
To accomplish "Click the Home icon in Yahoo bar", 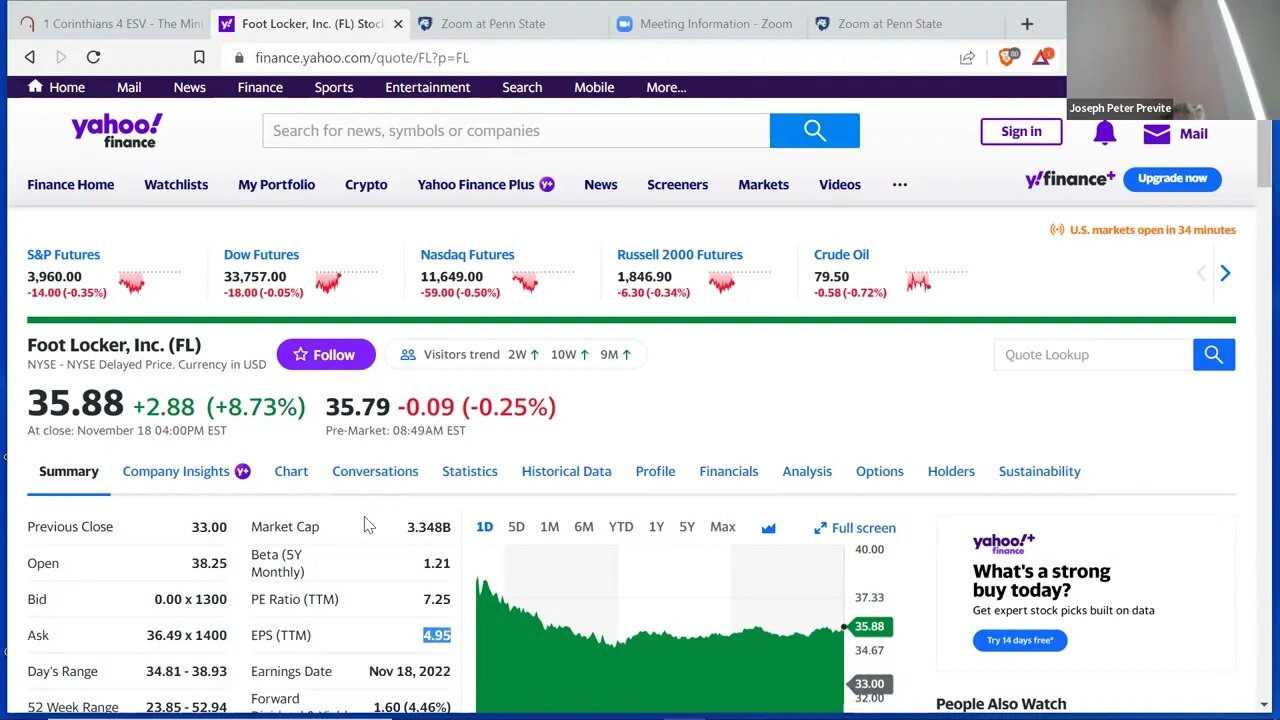I will [x=35, y=86].
